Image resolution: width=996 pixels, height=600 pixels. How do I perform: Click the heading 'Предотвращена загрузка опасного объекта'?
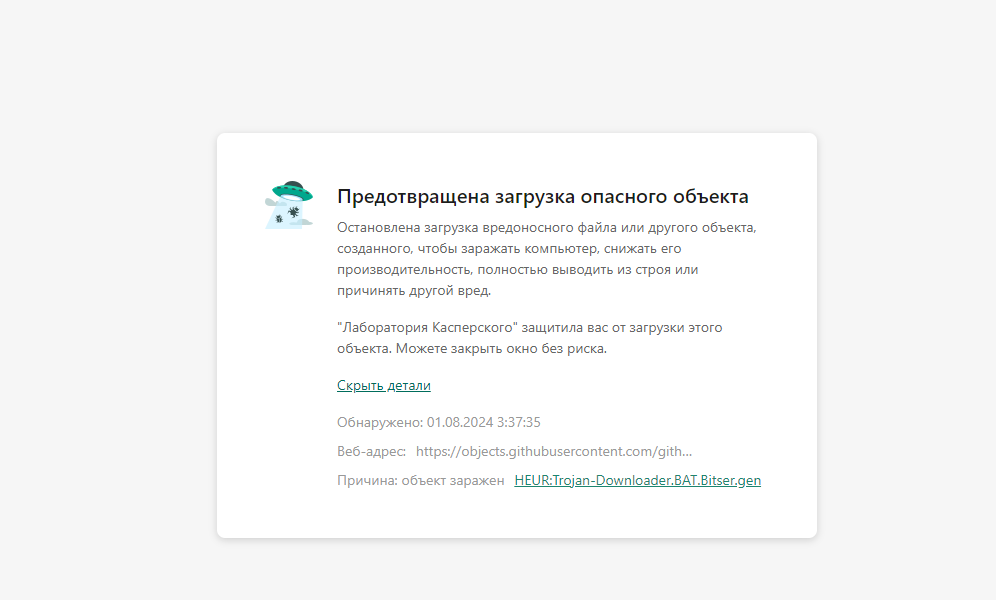tap(542, 196)
